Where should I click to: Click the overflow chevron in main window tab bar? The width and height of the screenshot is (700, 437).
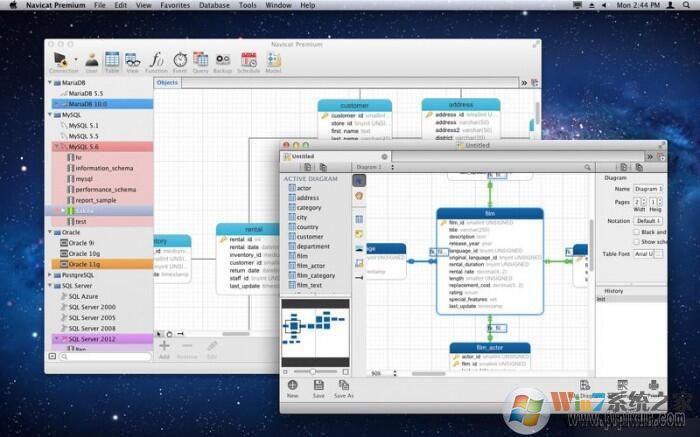coord(524,83)
